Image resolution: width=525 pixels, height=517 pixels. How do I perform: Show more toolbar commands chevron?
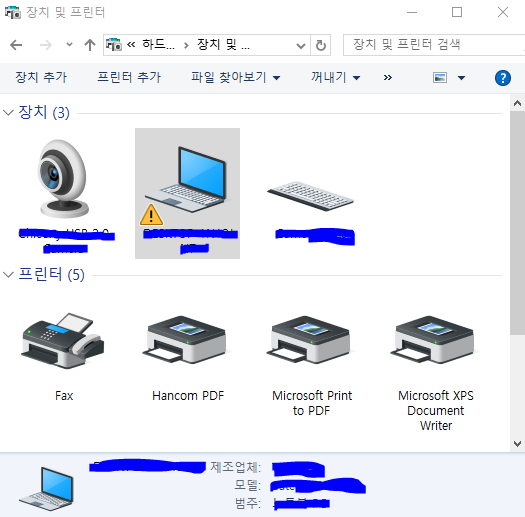click(x=387, y=78)
